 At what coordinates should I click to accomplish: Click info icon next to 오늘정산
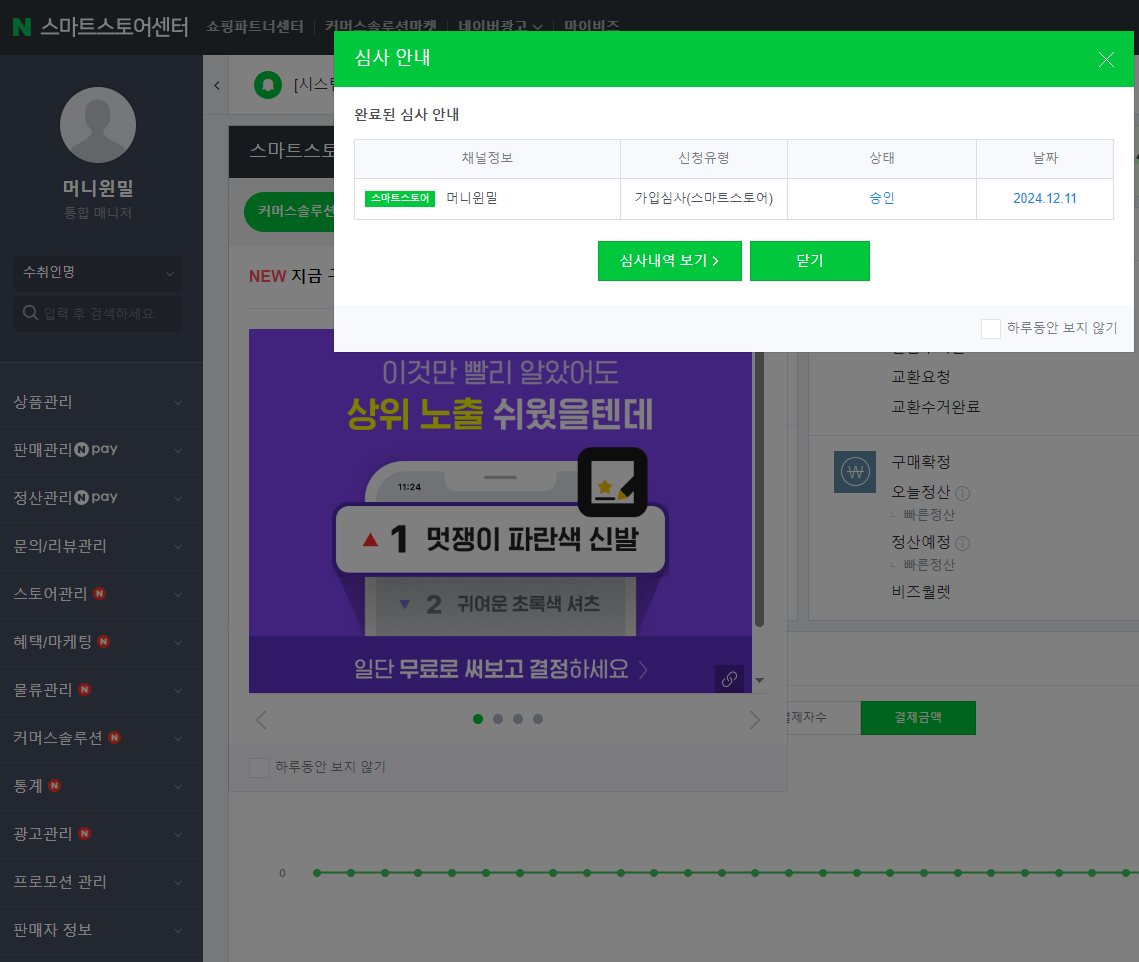pyautogui.click(x=962, y=493)
